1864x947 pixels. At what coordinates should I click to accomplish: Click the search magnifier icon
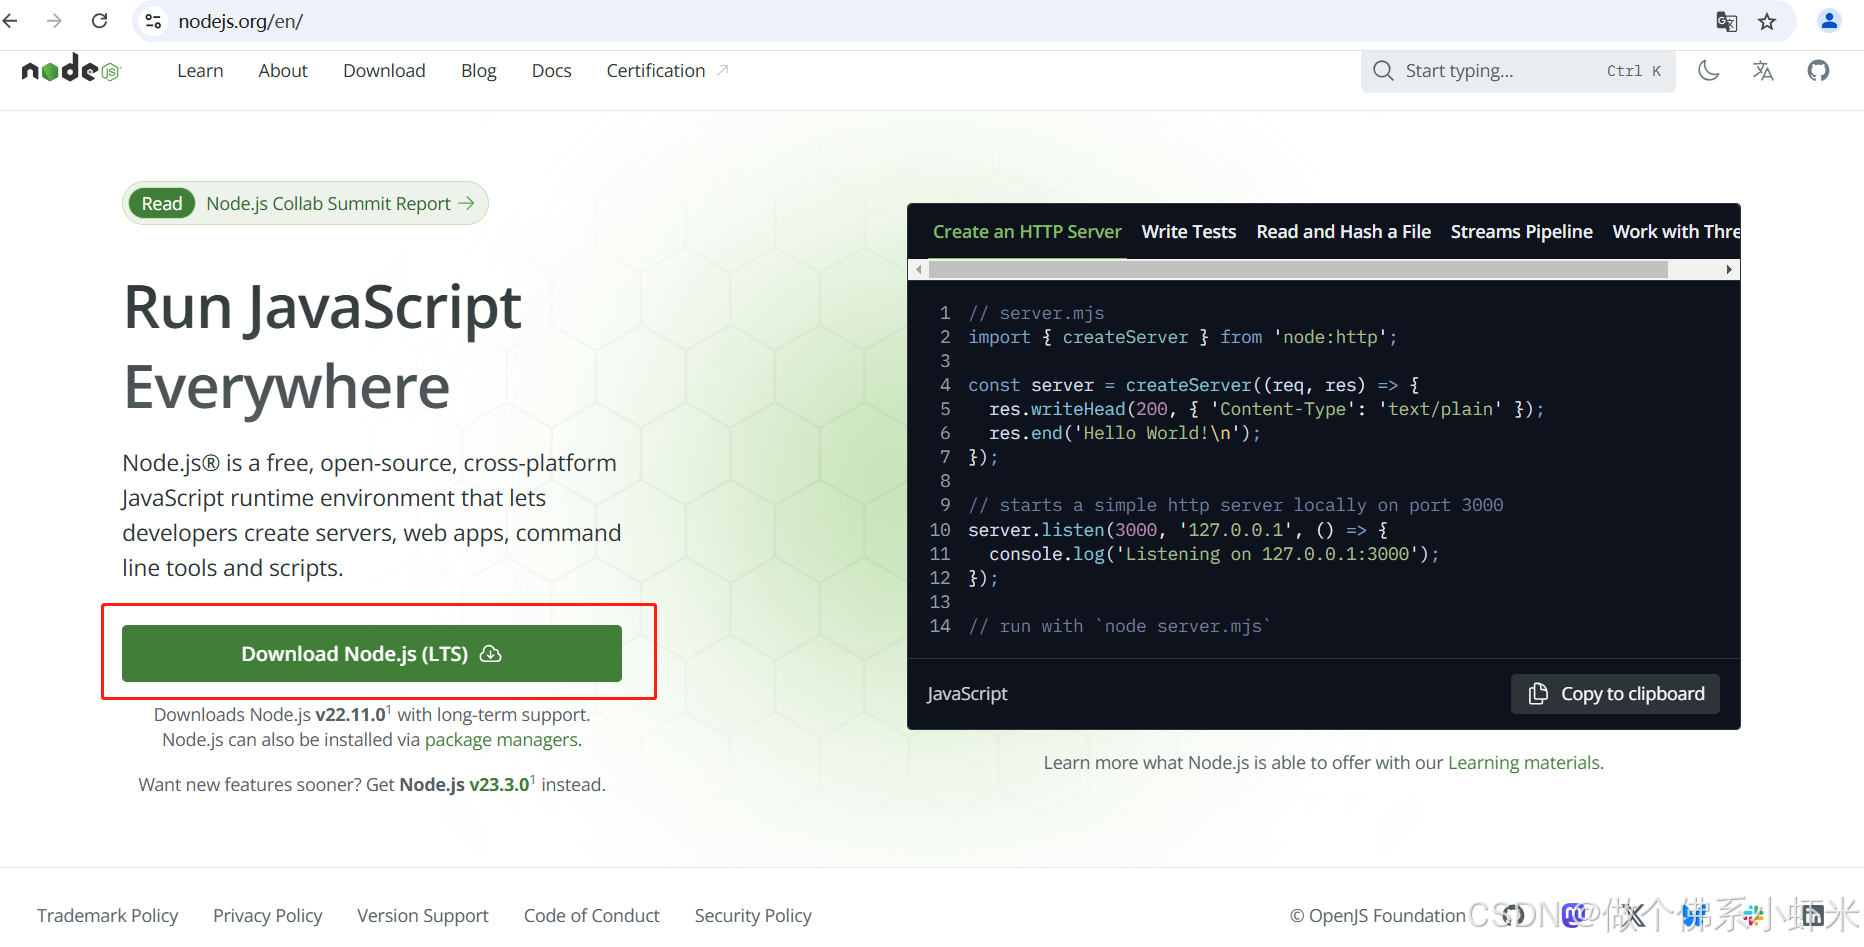(1383, 71)
